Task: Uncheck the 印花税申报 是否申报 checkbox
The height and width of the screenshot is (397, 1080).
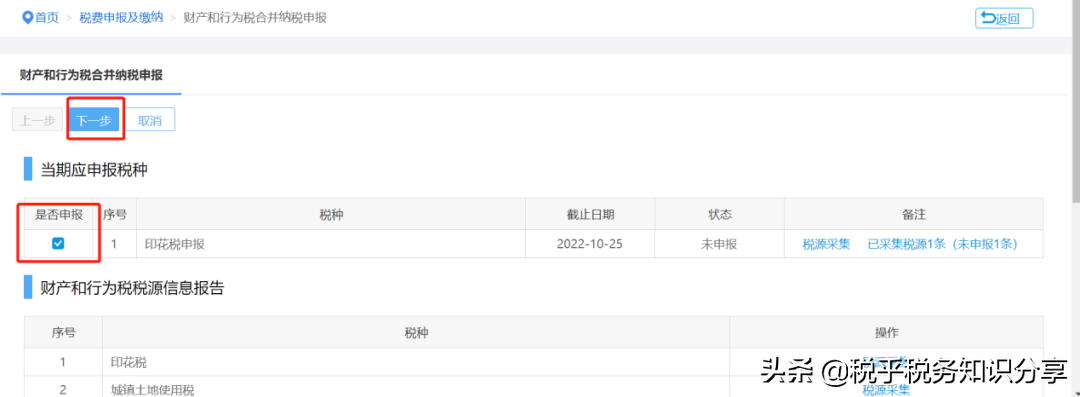Action: pos(59,243)
